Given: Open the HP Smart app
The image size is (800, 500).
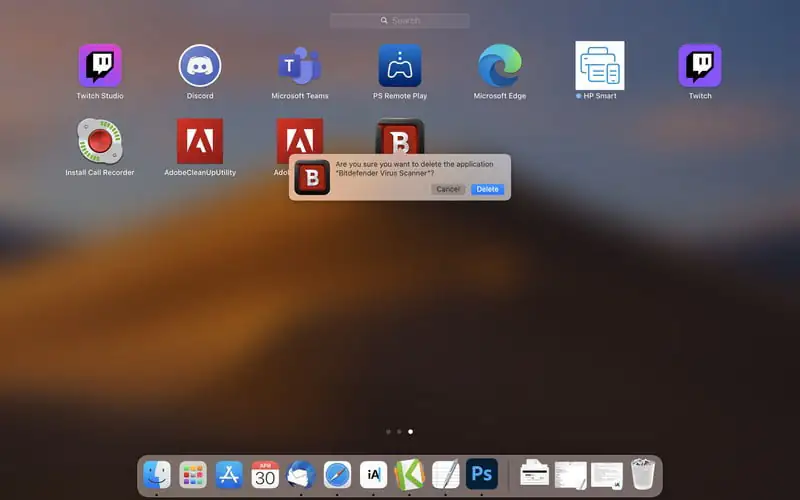Looking at the screenshot, I should (x=600, y=65).
